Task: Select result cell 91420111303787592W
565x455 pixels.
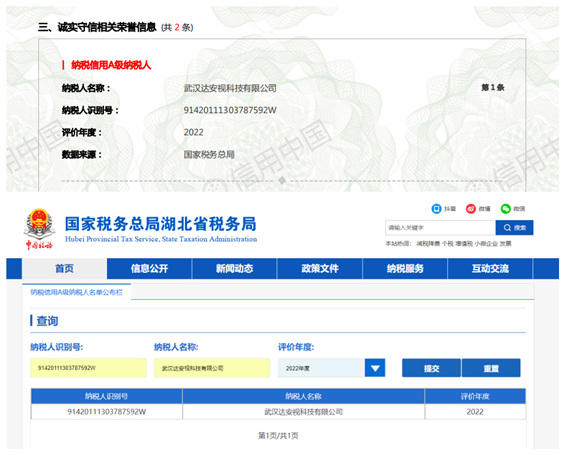Action: point(107,412)
